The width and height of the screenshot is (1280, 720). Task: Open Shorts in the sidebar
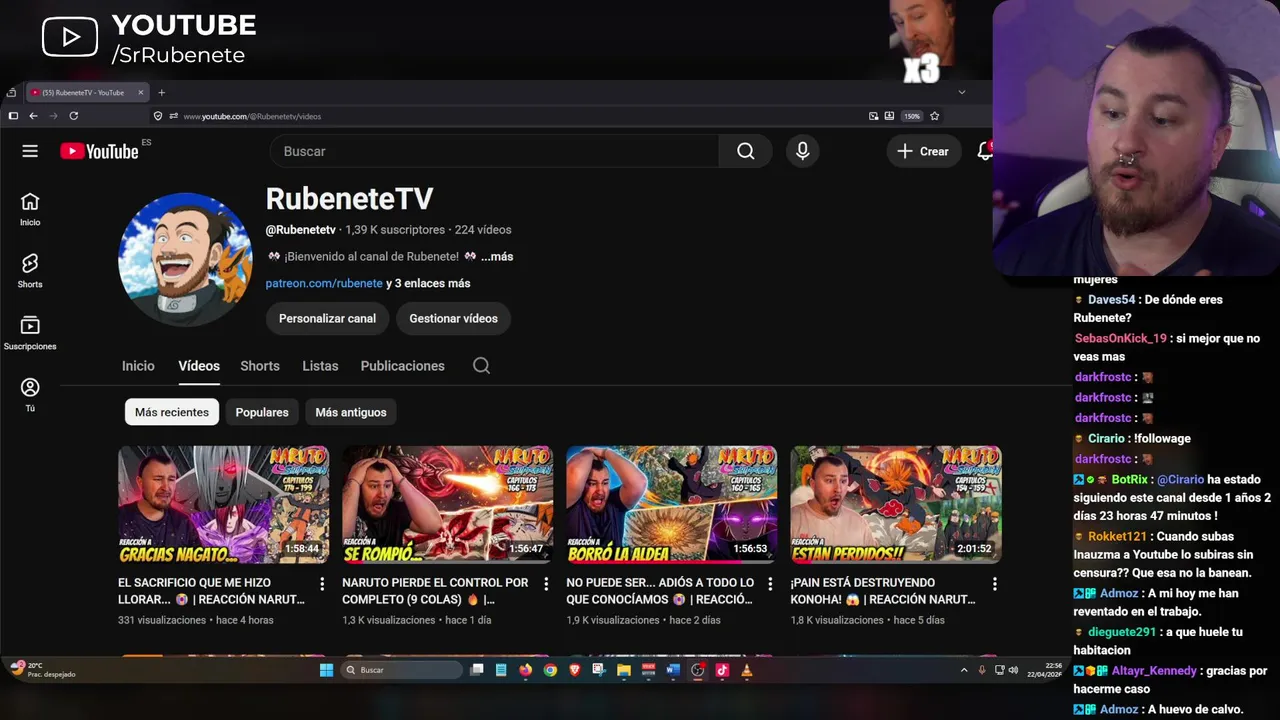click(x=30, y=271)
